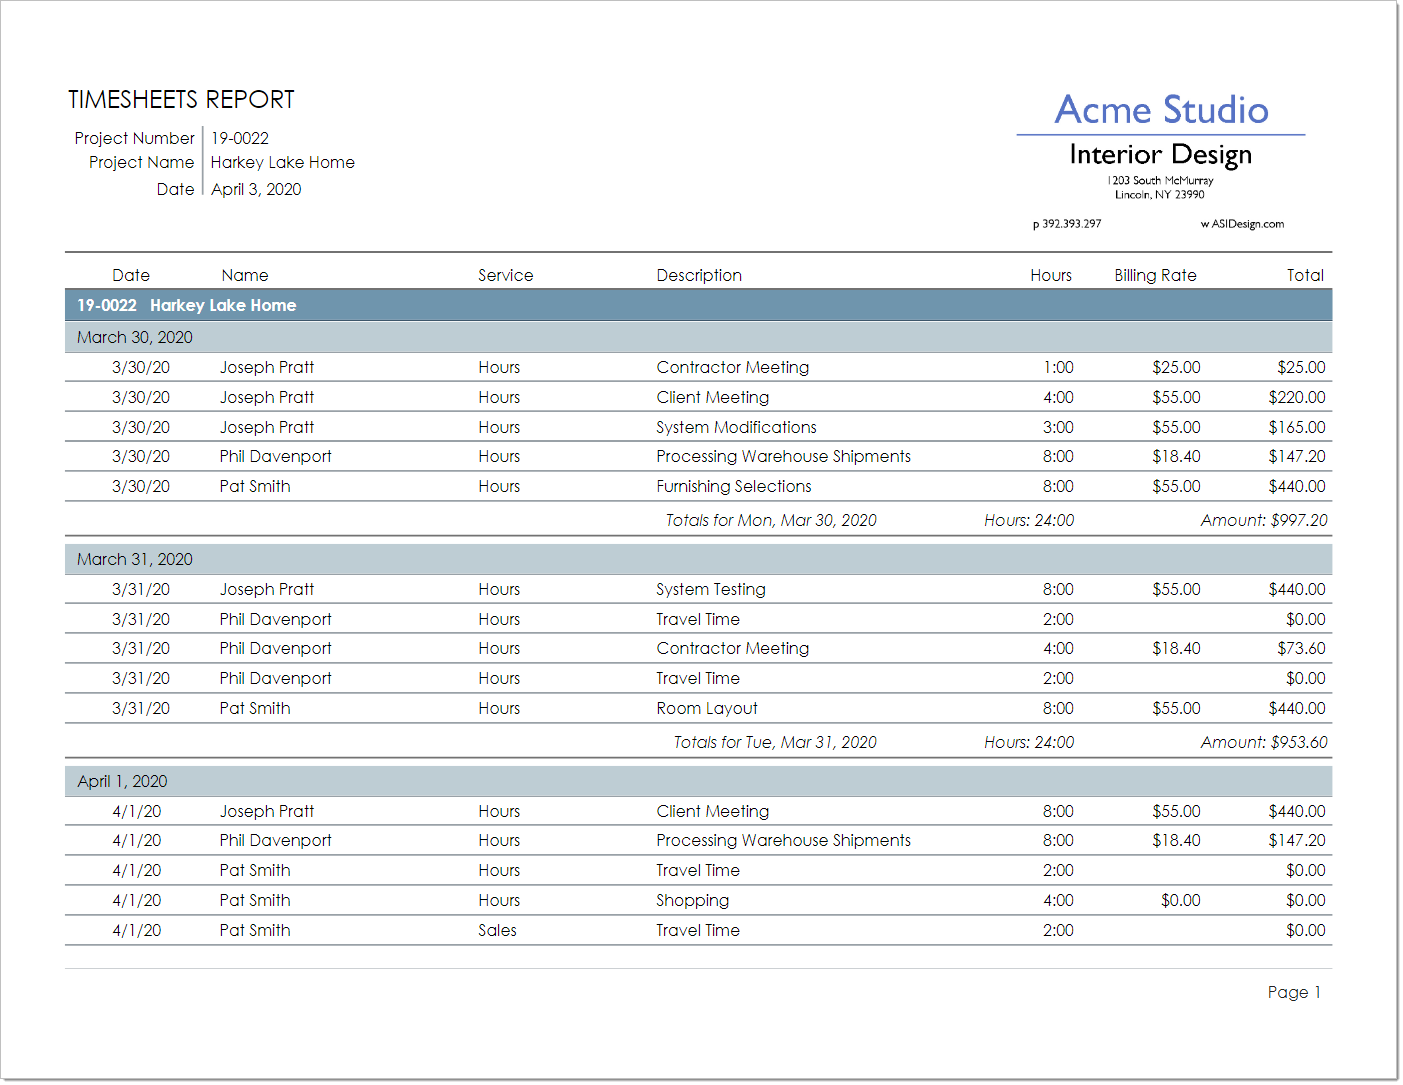This screenshot has width=1403, height=1085.
Task: Click the Billing Rate column header
Action: 1155,275
